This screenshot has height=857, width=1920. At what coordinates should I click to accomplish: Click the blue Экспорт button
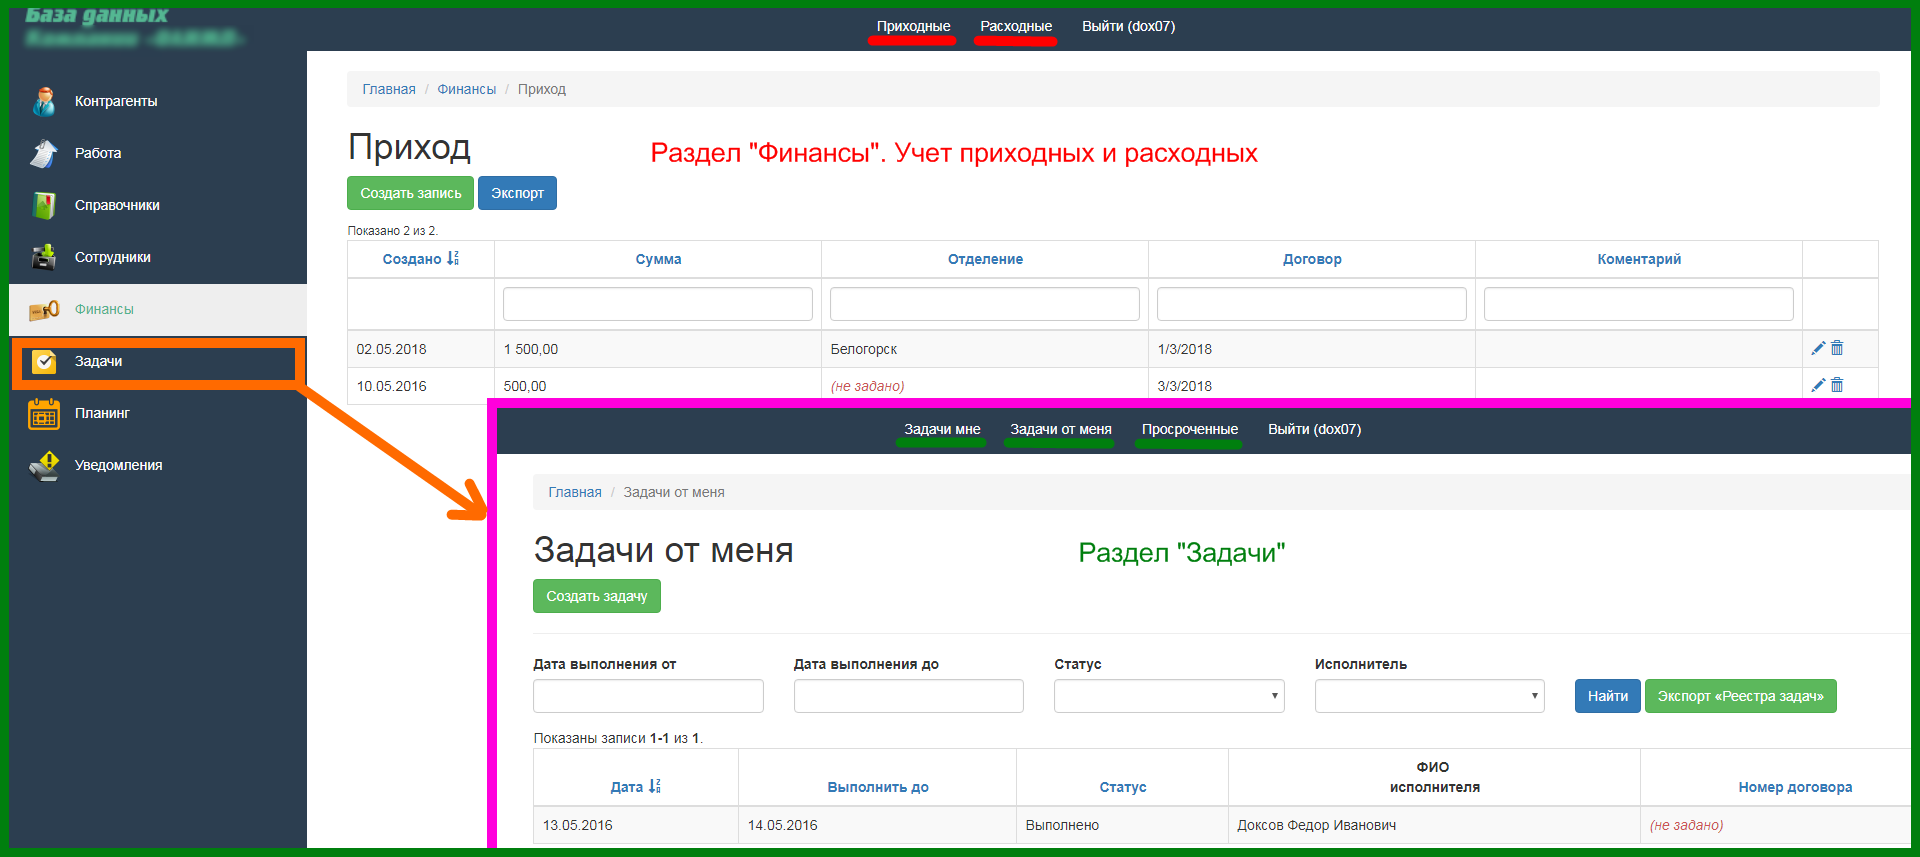(x=517, y=193)
